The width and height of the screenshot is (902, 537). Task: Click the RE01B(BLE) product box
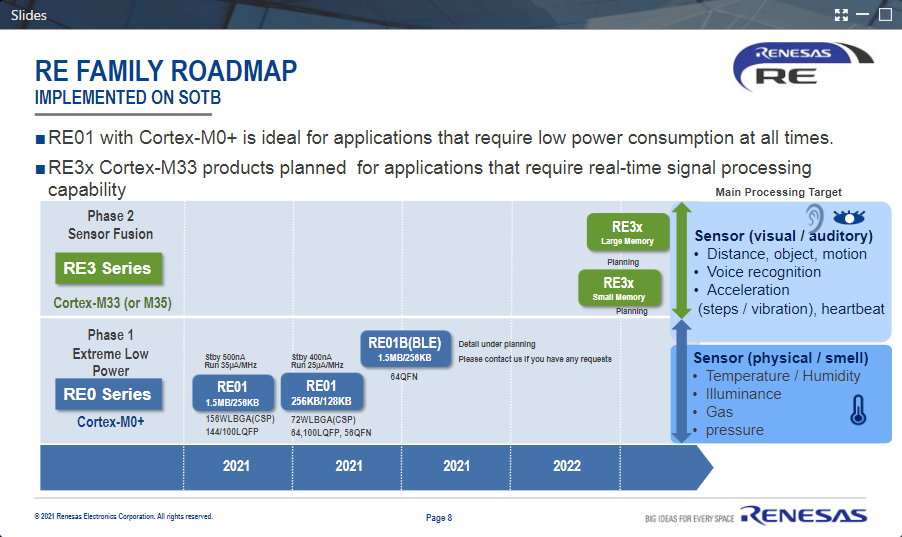pyautogui.click(x=404, y=349)
